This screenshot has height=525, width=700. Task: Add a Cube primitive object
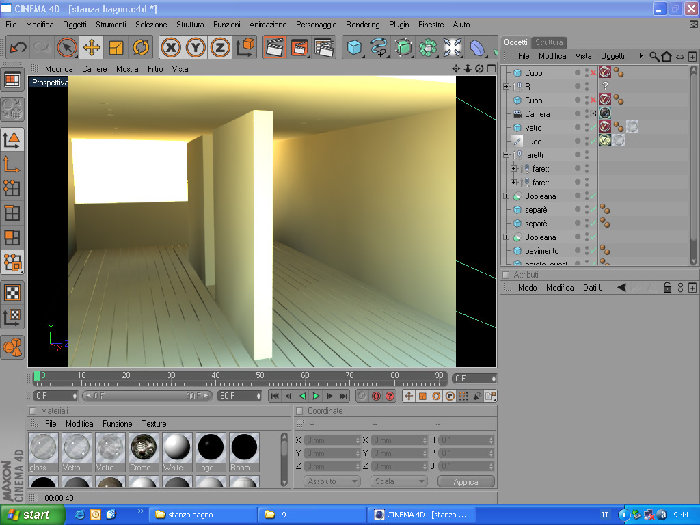tap(354, 47)
